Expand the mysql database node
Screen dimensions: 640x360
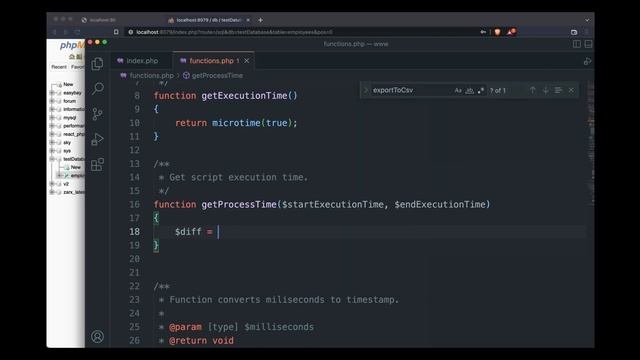click(x=52, y=118)
